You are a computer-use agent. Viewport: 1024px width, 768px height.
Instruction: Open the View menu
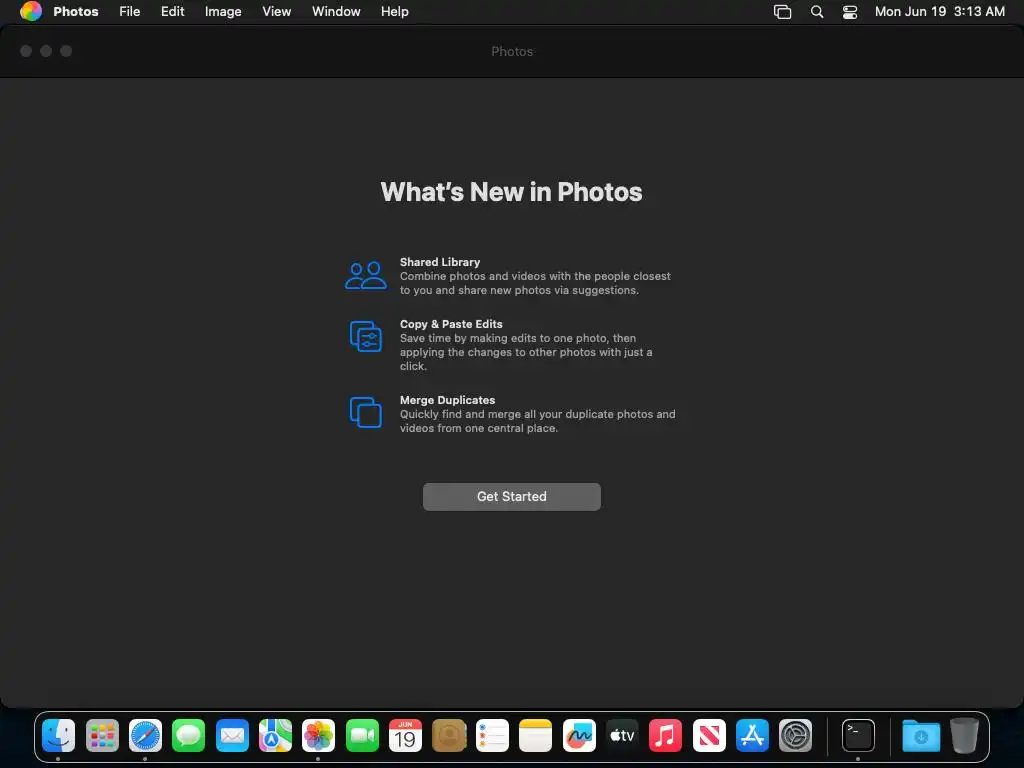tap(276, 11)
